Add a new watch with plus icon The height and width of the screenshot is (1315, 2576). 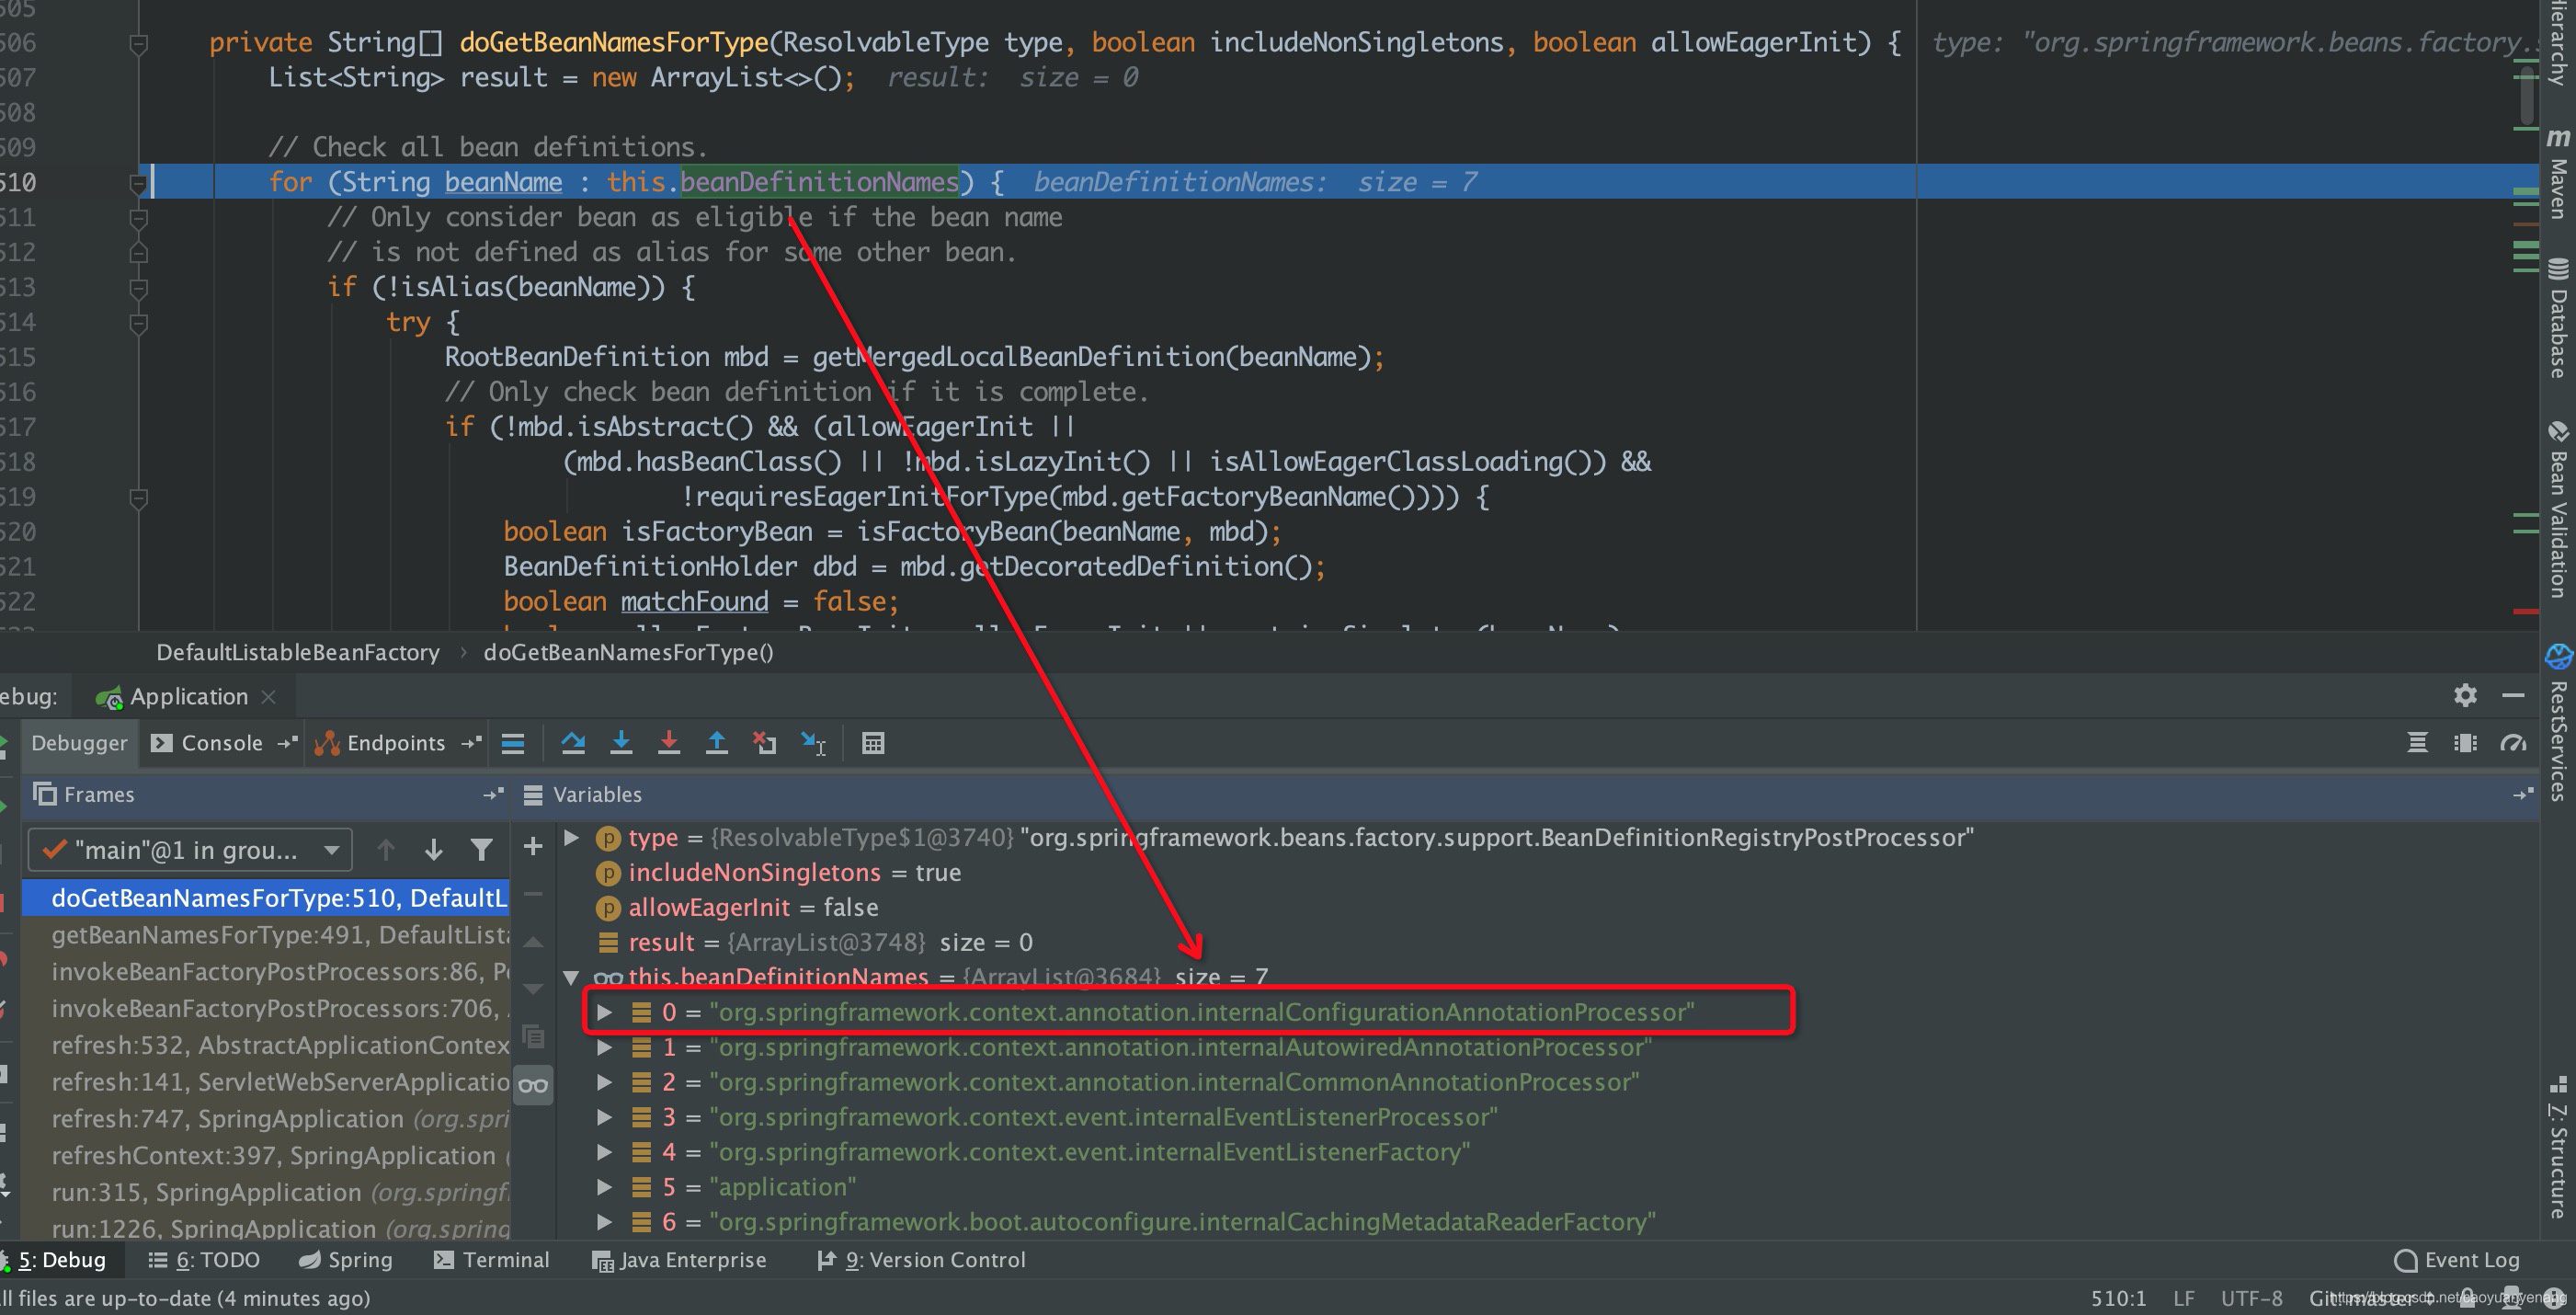pos(533,847)
